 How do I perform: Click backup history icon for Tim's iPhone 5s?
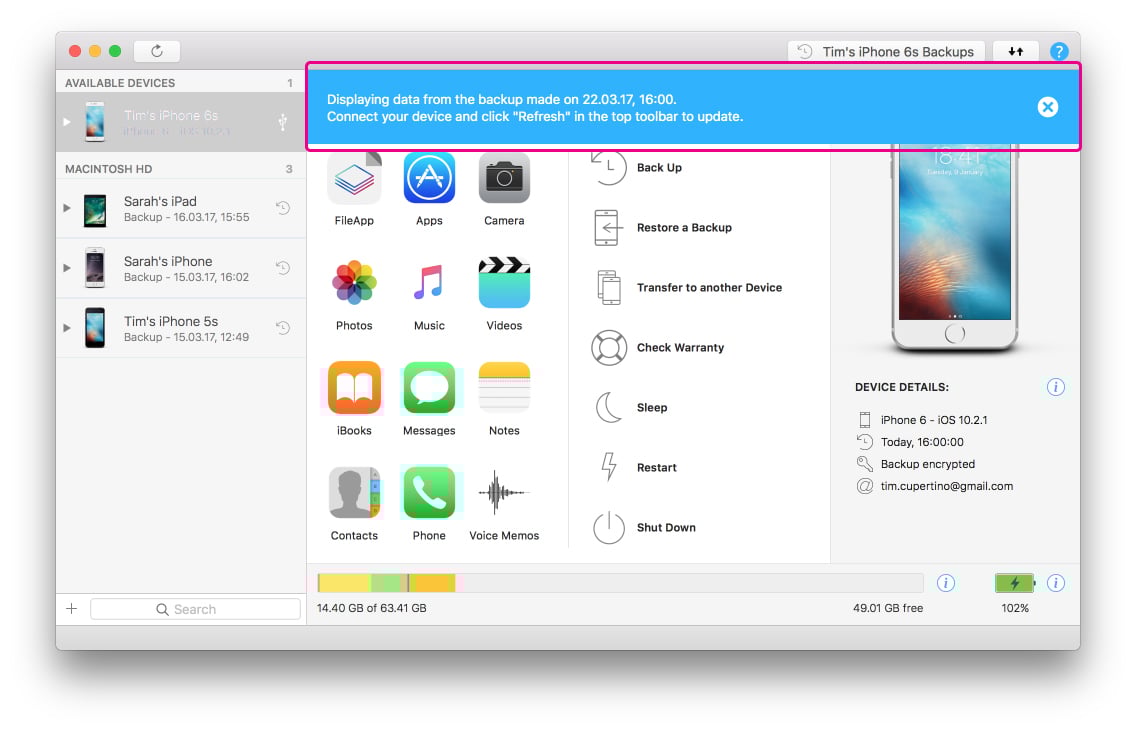click(x=283, y=328)
